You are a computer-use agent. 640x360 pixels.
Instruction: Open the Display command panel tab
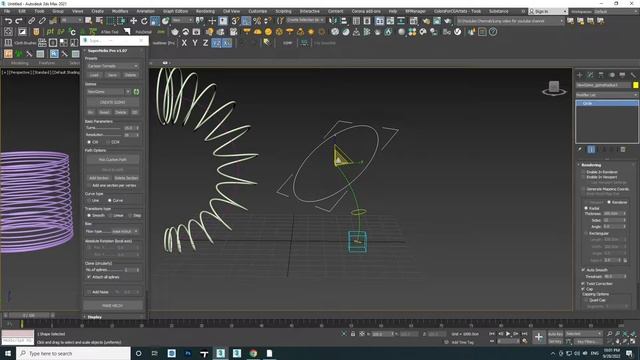622,75
